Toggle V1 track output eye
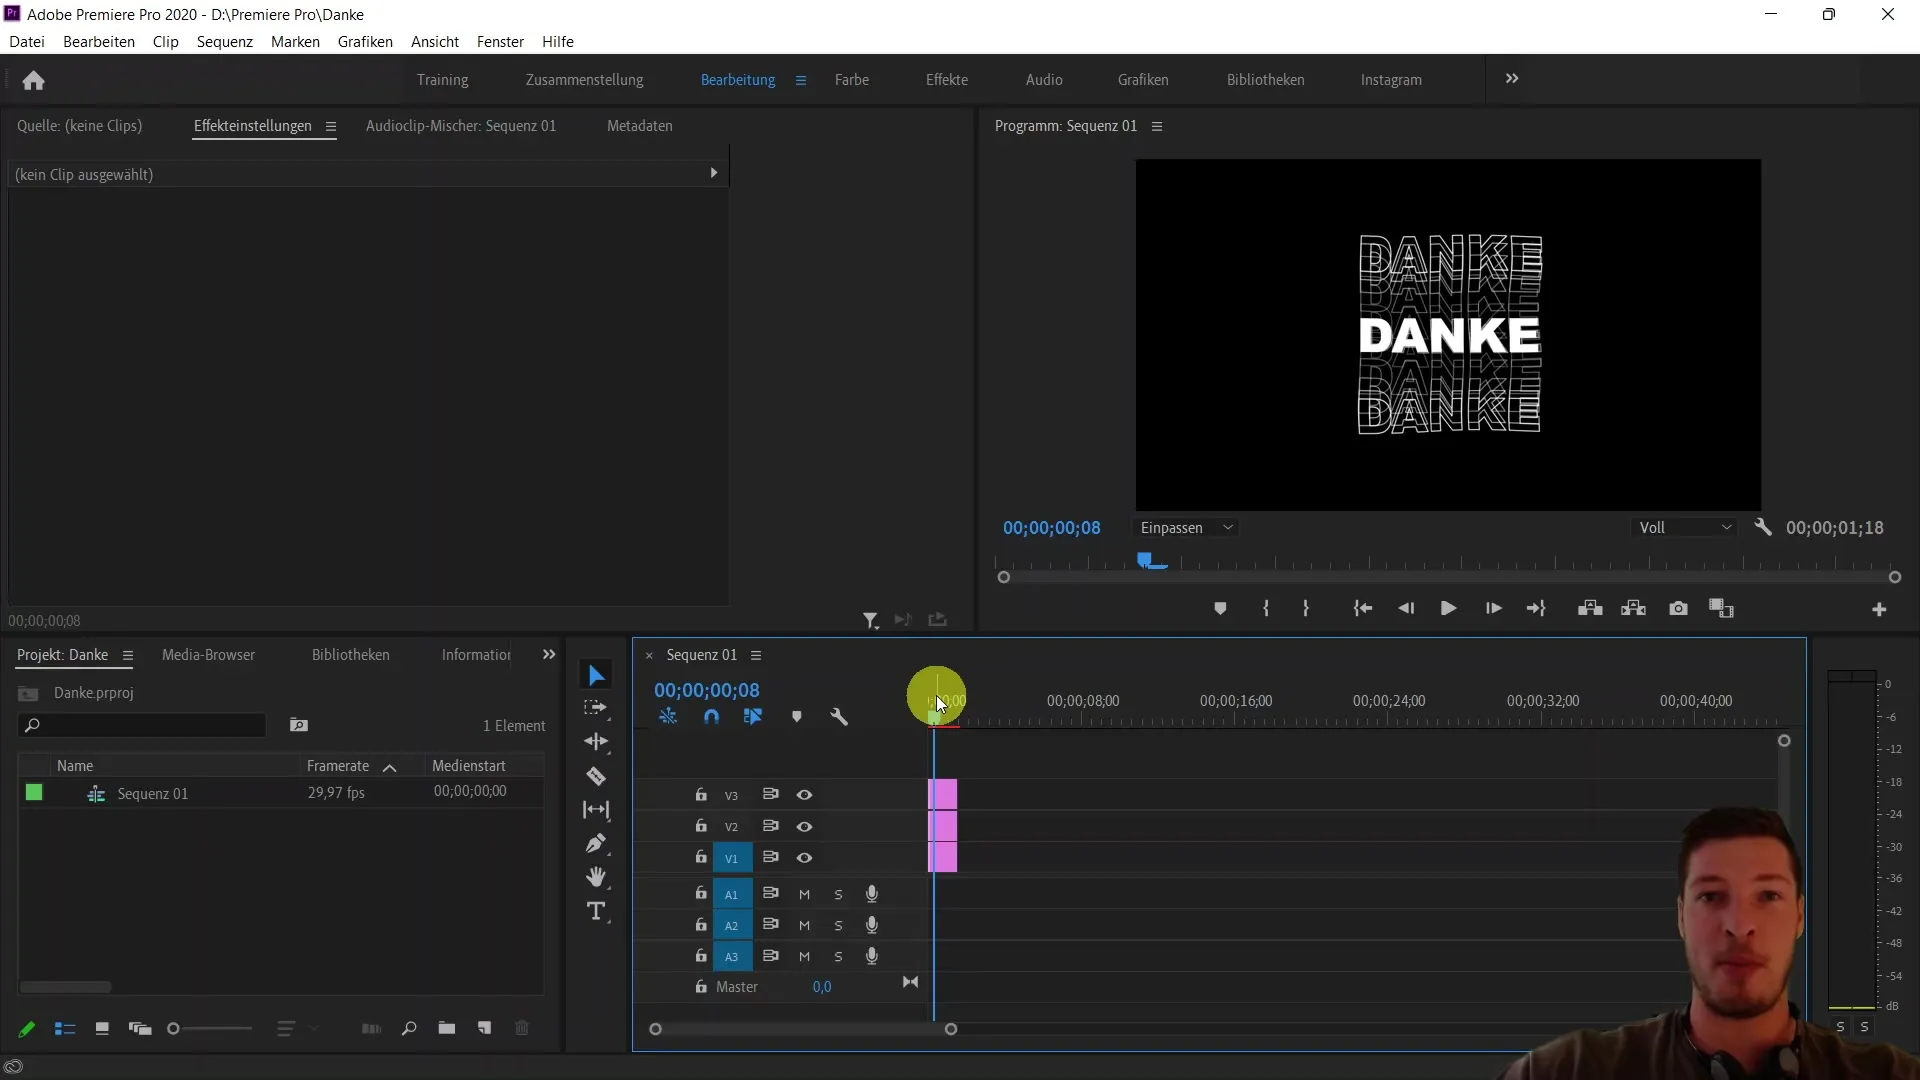The image size is (1920, 1080). click(x=804, y=858)
